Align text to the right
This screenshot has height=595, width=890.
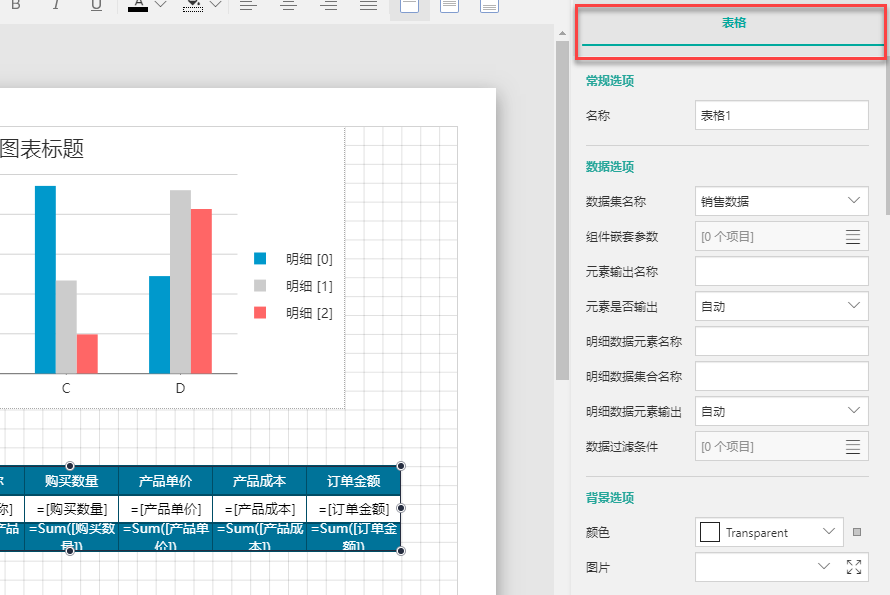(x=328, y=6)
